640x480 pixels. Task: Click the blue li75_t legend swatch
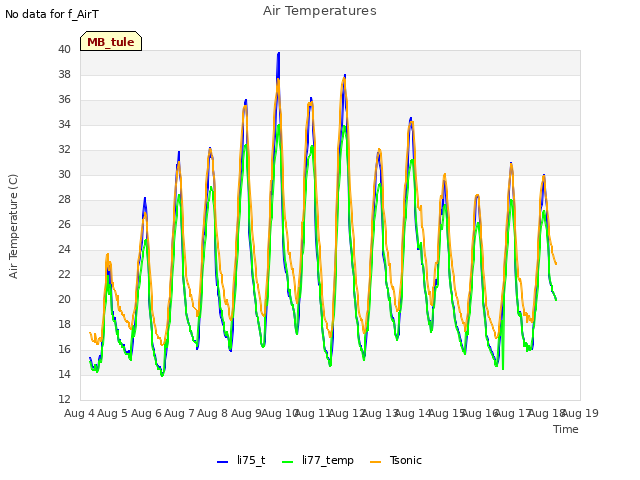pos(222,462)
